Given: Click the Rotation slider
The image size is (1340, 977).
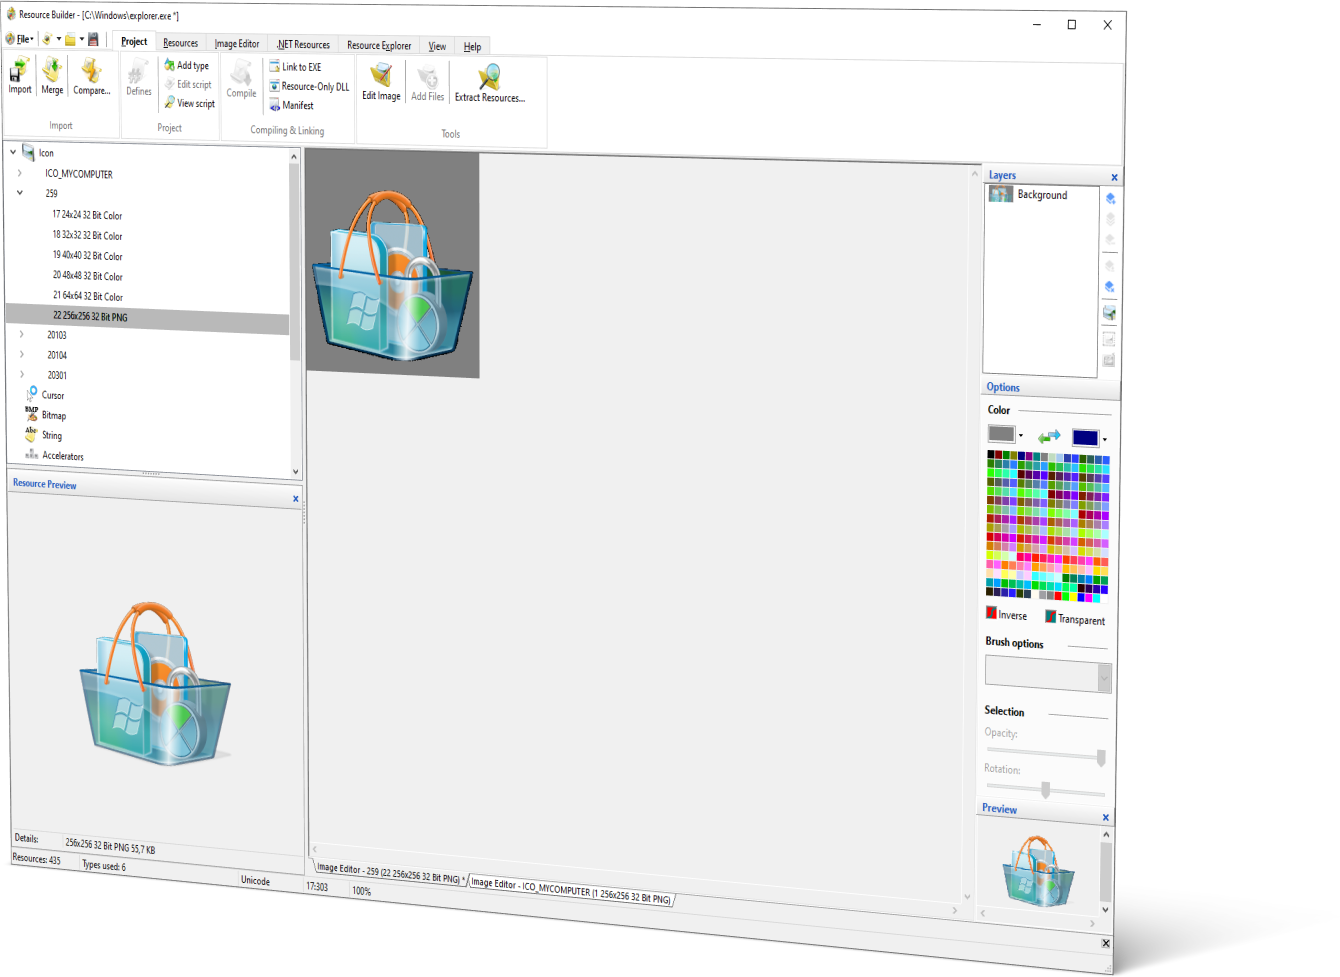Looking at the screenshot, I should (x=1045, y=789).
